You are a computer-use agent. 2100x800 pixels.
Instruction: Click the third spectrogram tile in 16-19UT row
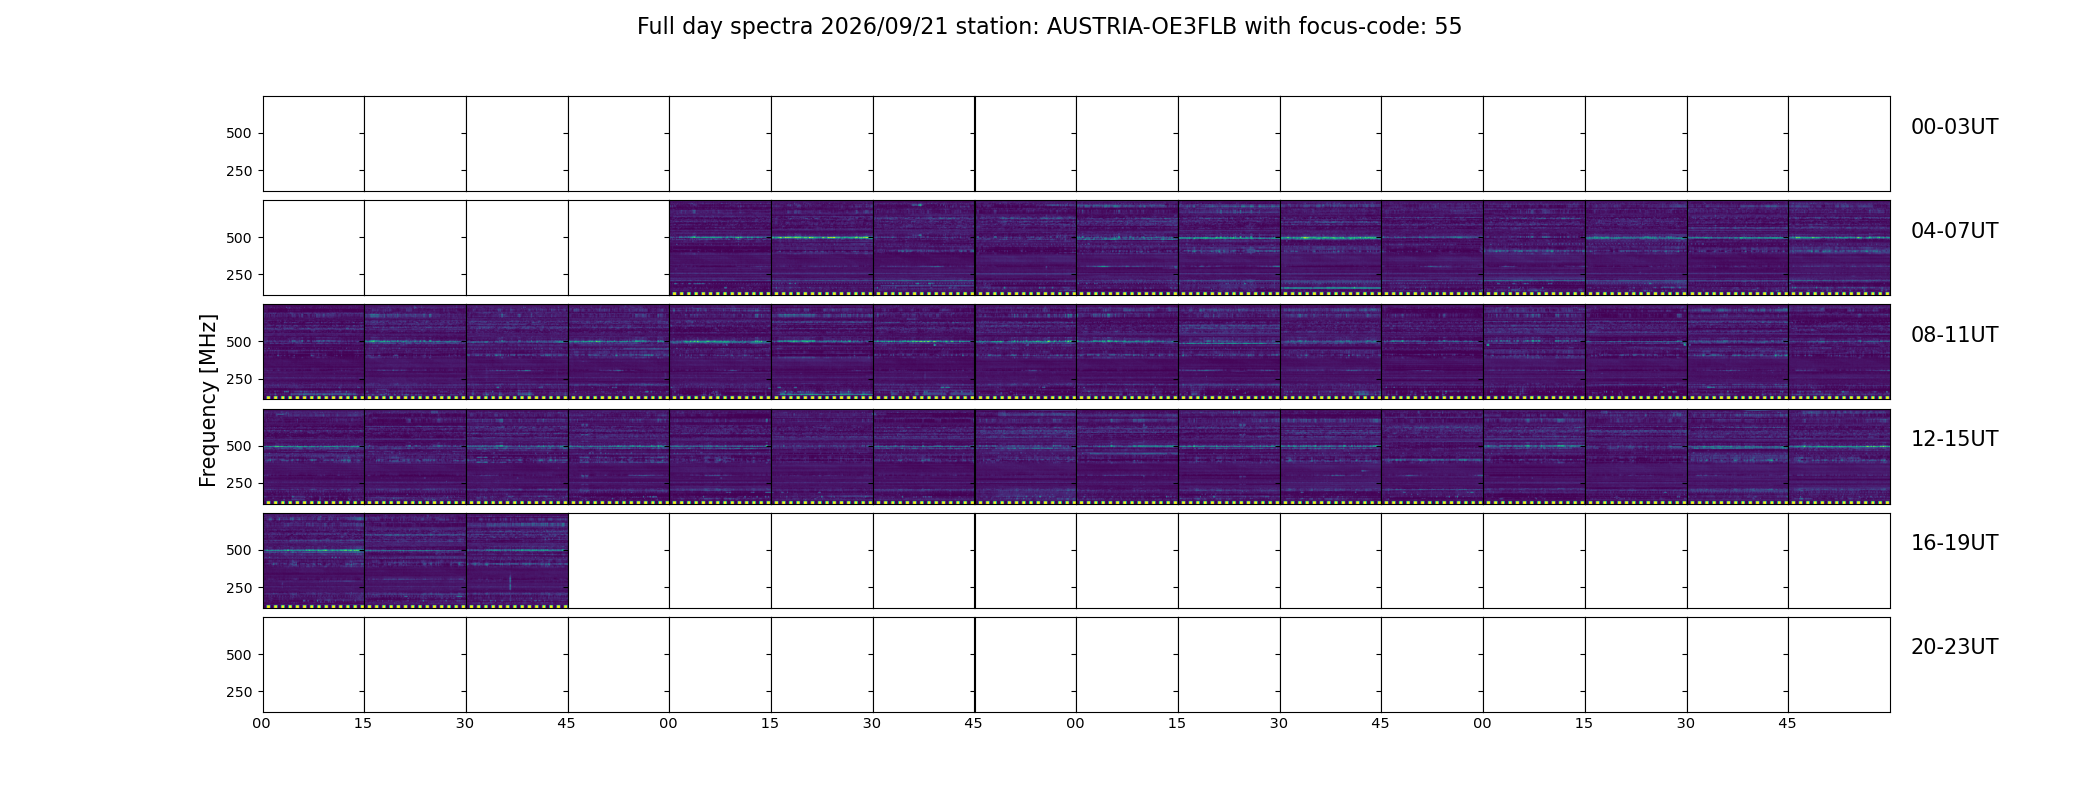point(517,560)
